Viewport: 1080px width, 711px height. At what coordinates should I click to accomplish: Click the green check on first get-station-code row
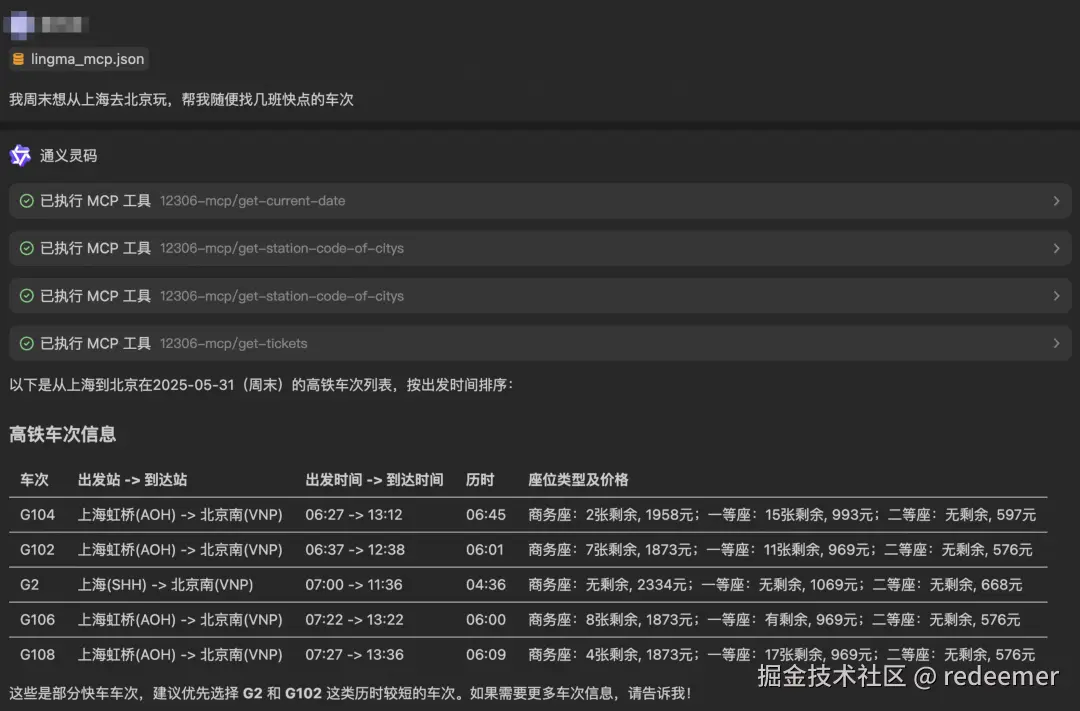[x=26, y=248]
